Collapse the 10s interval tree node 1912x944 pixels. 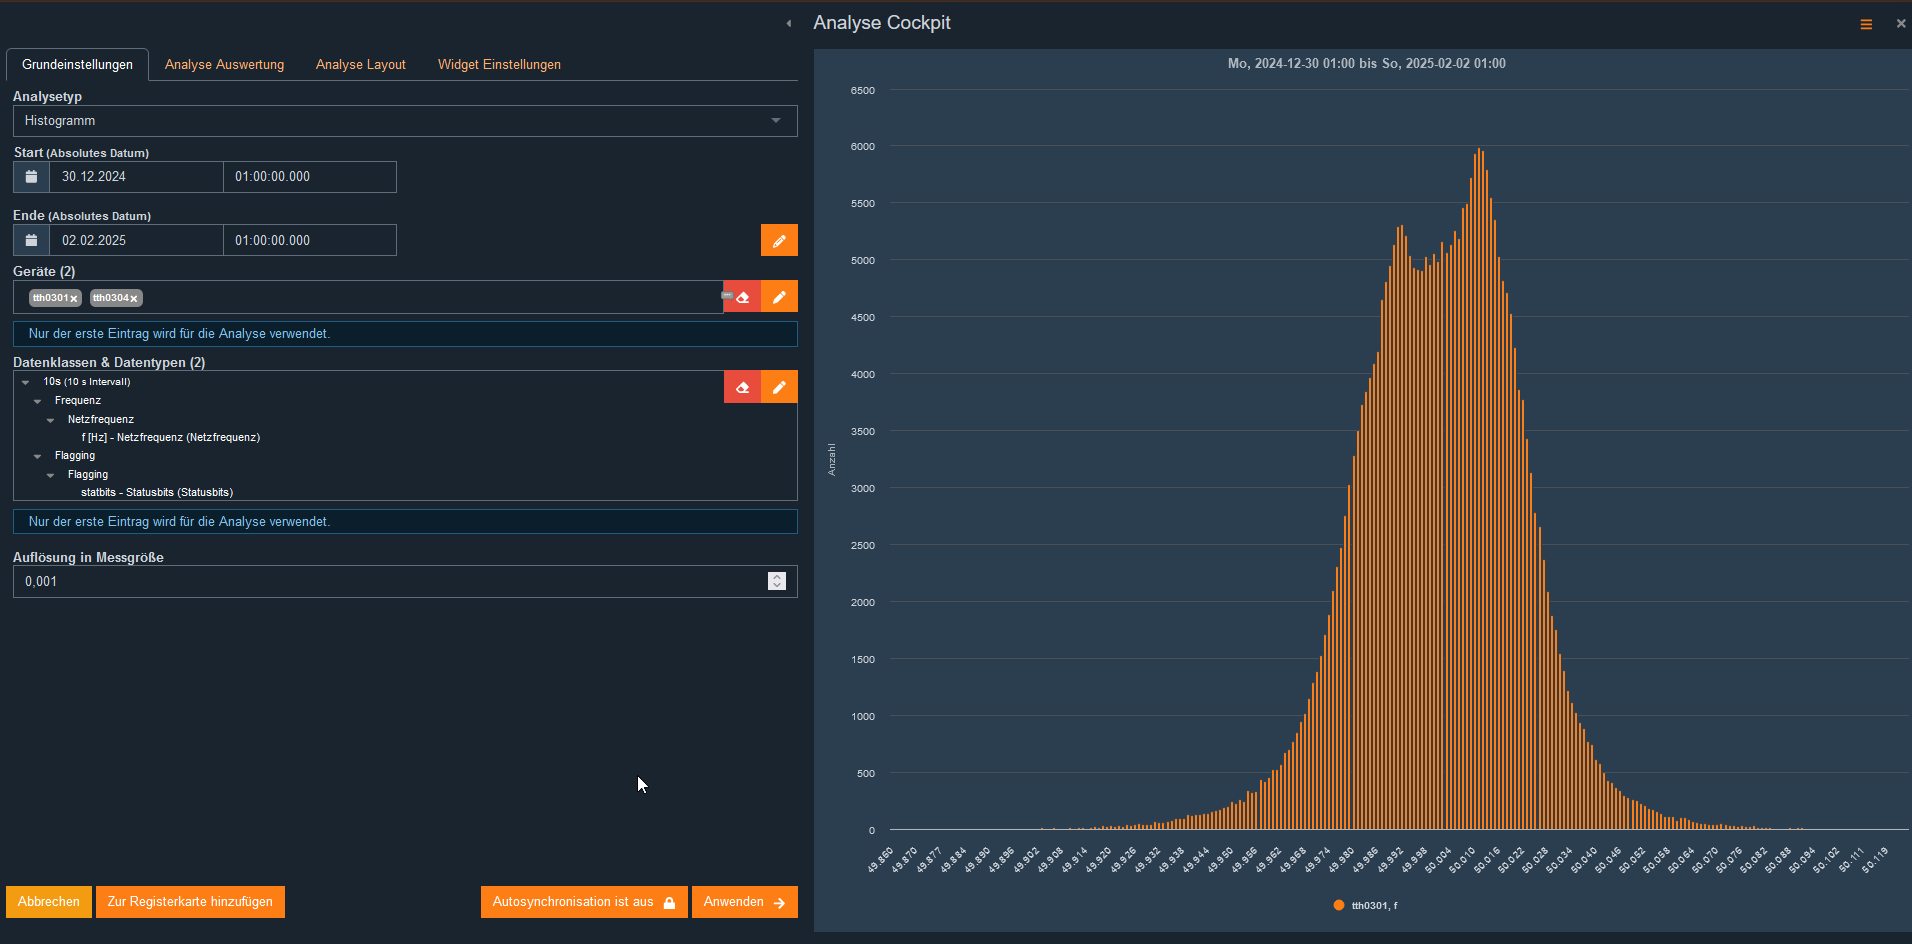[26, 382]
